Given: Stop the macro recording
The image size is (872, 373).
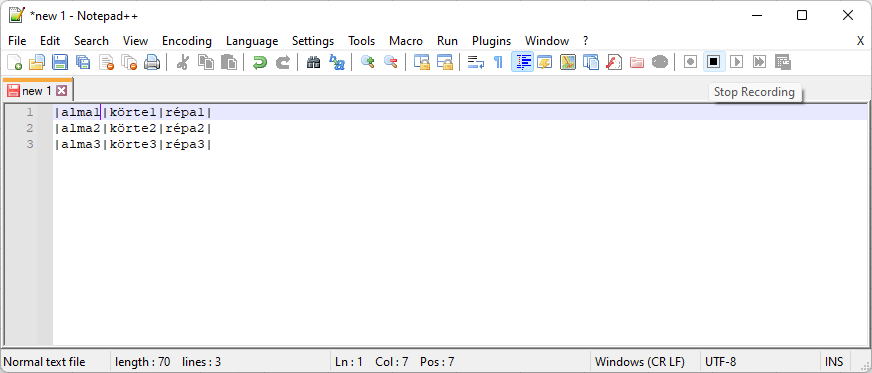Looking at the screenshot, I should pyautogui.click(x=714, y=62).
